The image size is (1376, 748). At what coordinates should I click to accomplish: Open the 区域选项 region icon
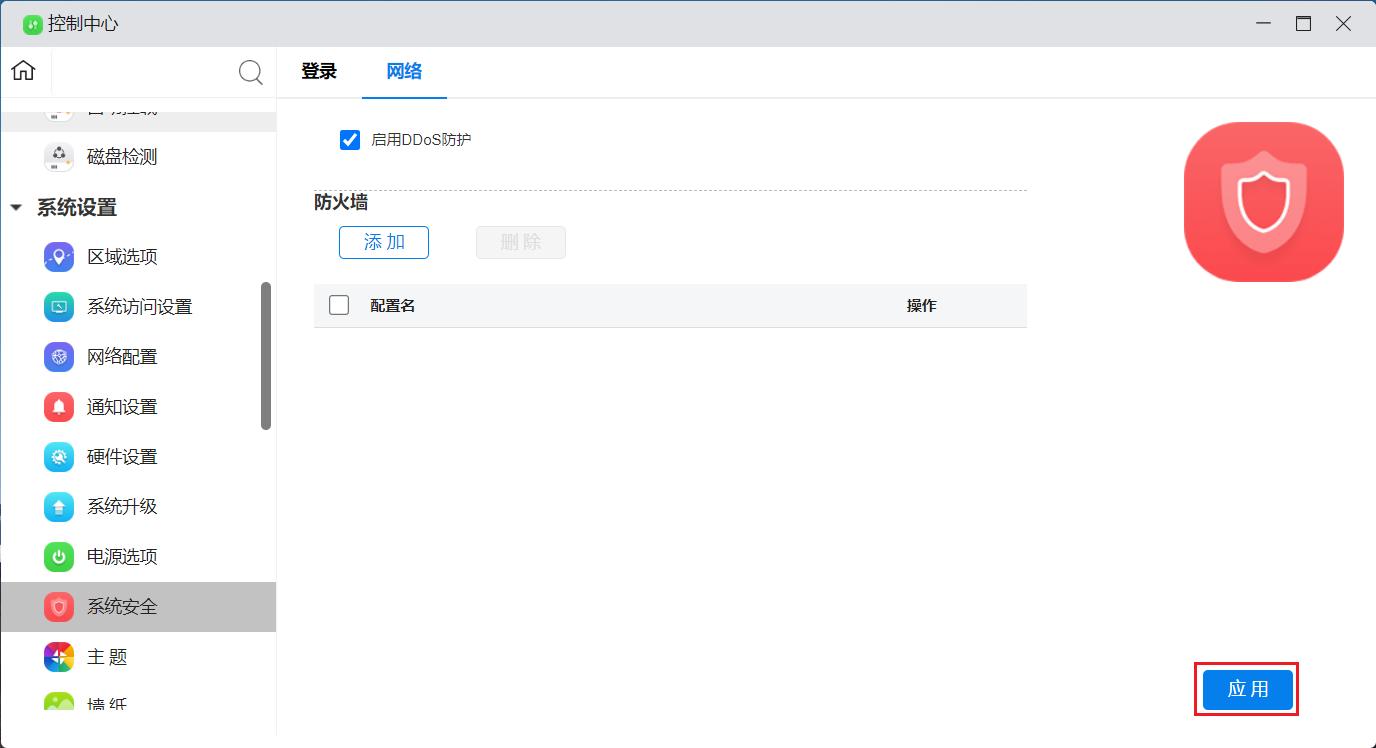[59, 257]
